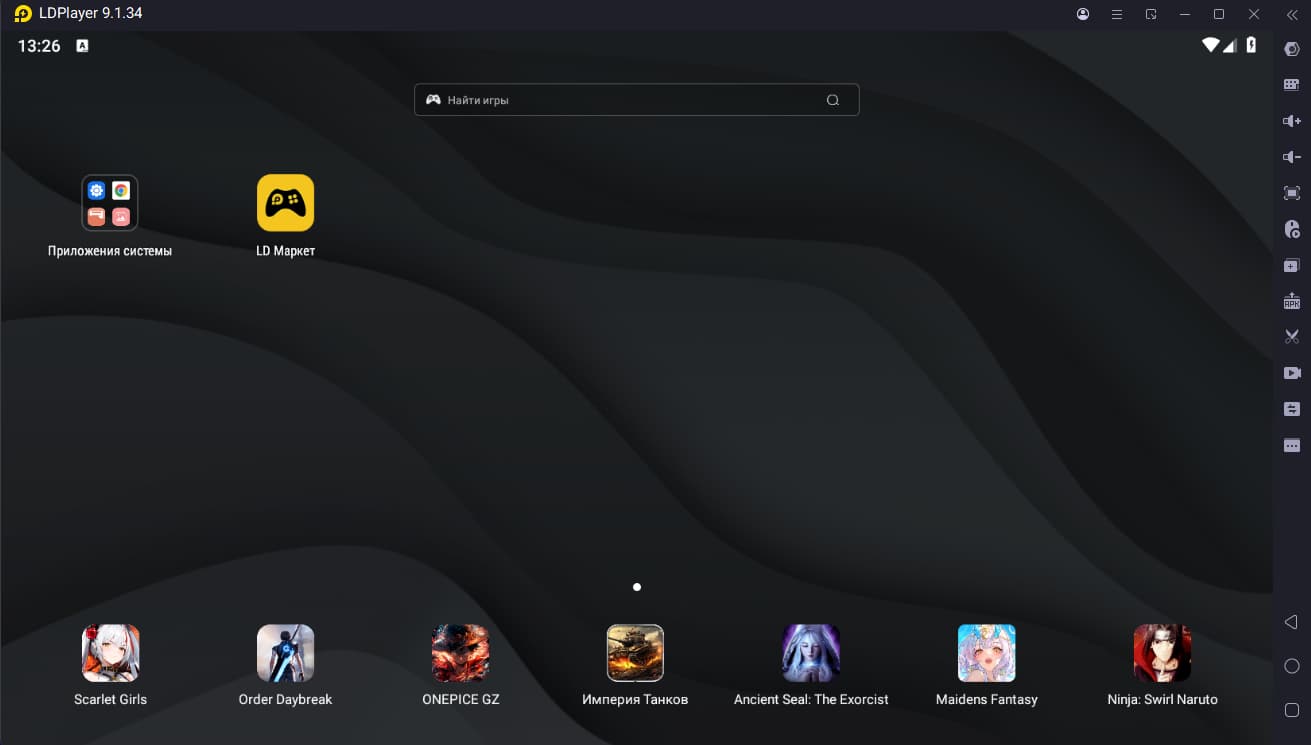Click the mini-window mode icon in title bar
1311x745 pixels.
tap(1151, 14)
